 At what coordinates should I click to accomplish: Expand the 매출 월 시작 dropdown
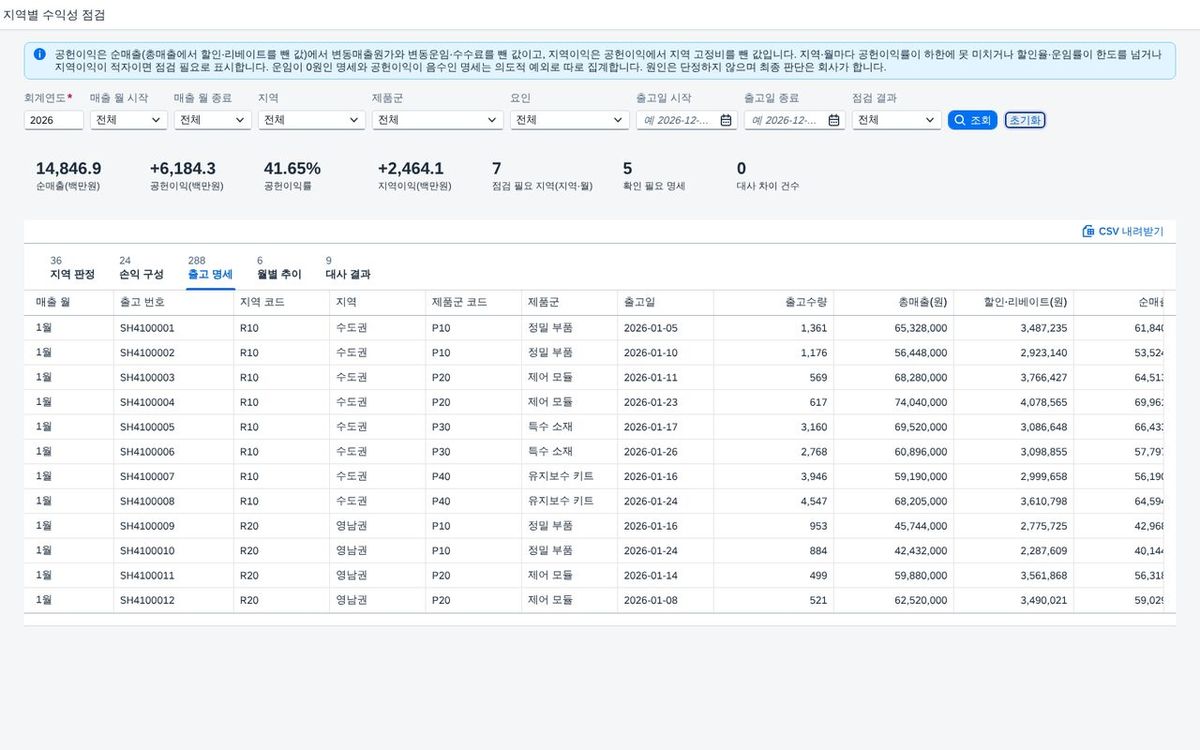[x=128, y=120]
